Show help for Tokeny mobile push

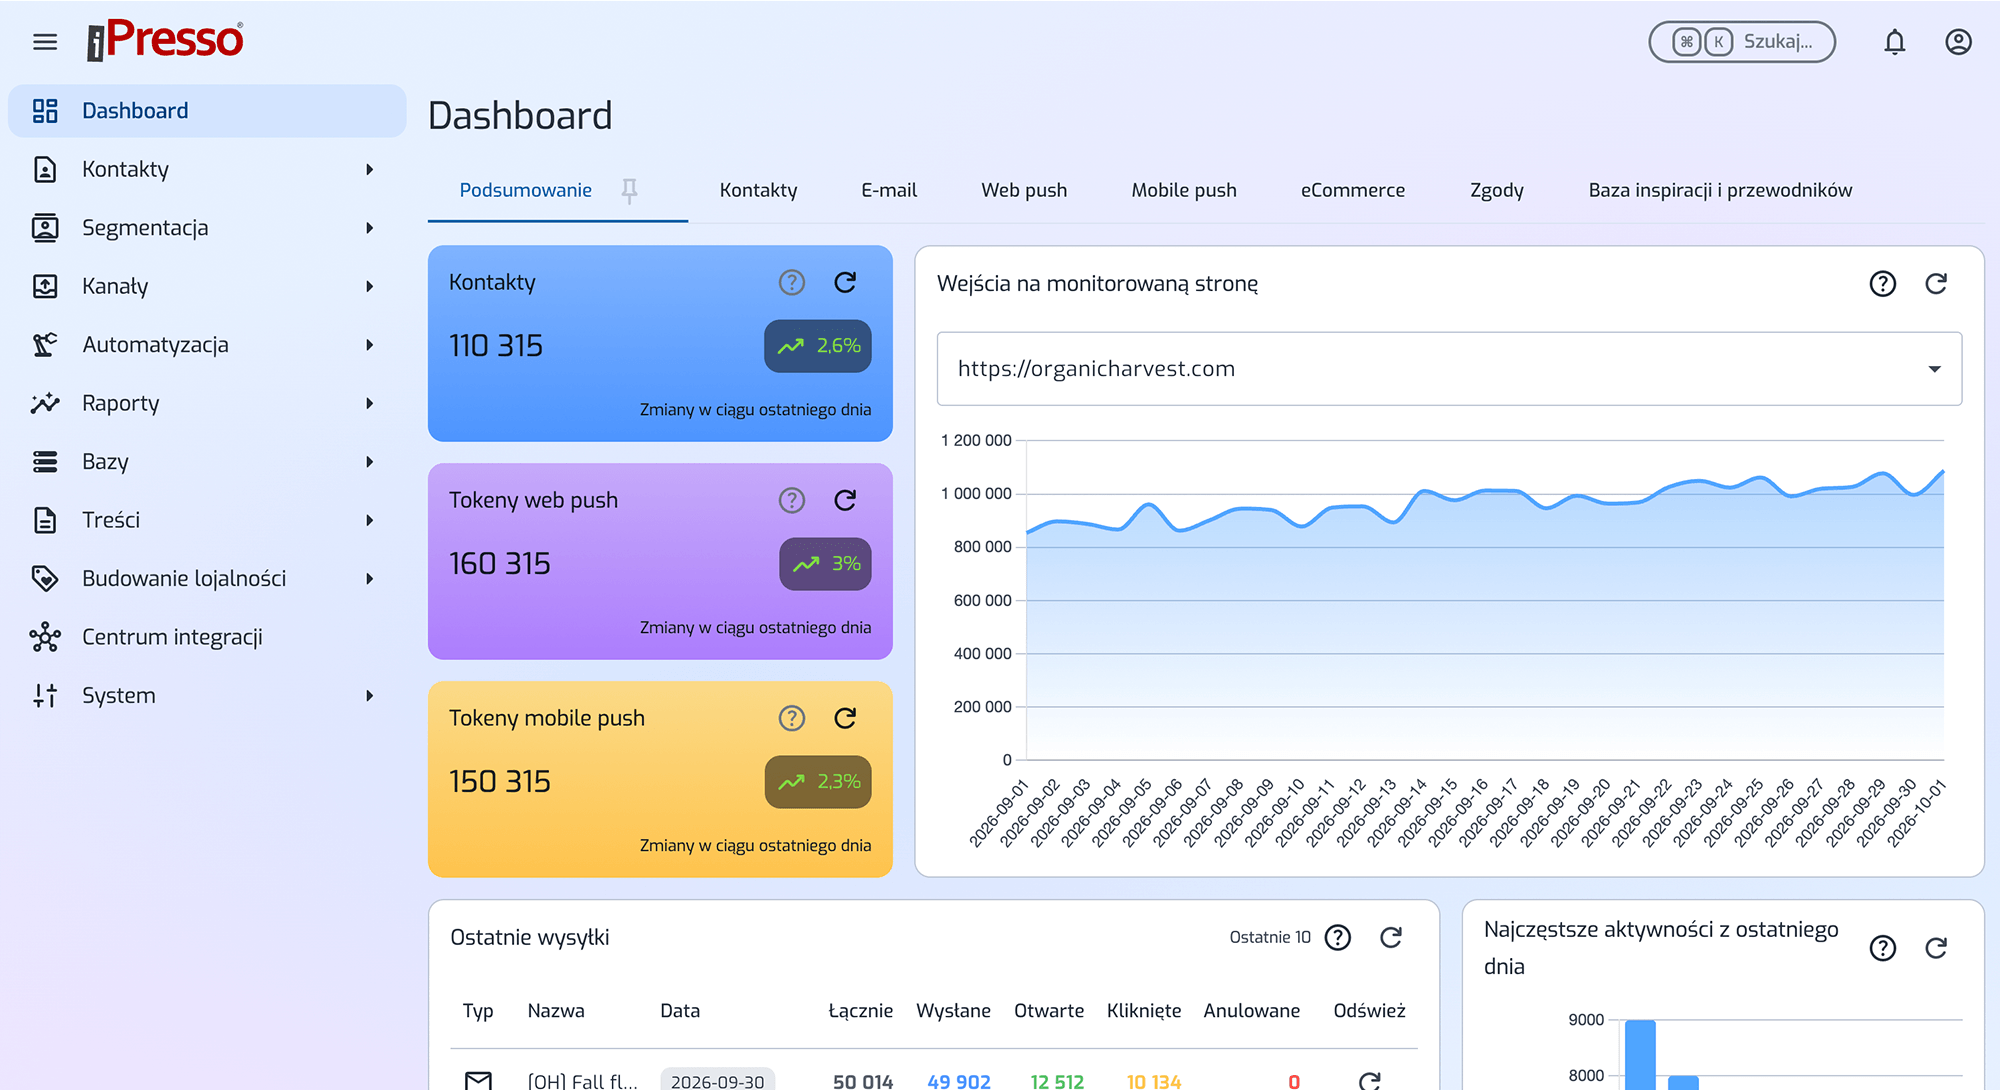click(792, 718)
